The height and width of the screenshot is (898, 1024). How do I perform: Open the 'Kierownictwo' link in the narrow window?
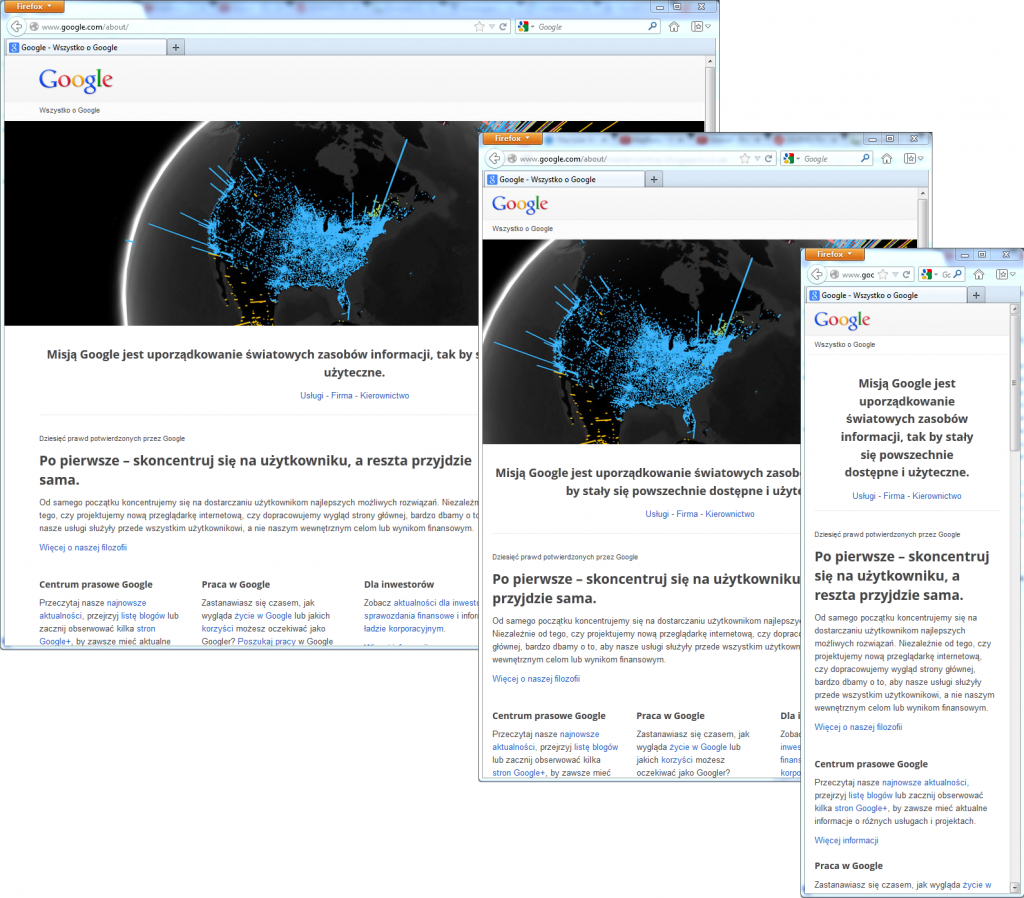[936, 496]
